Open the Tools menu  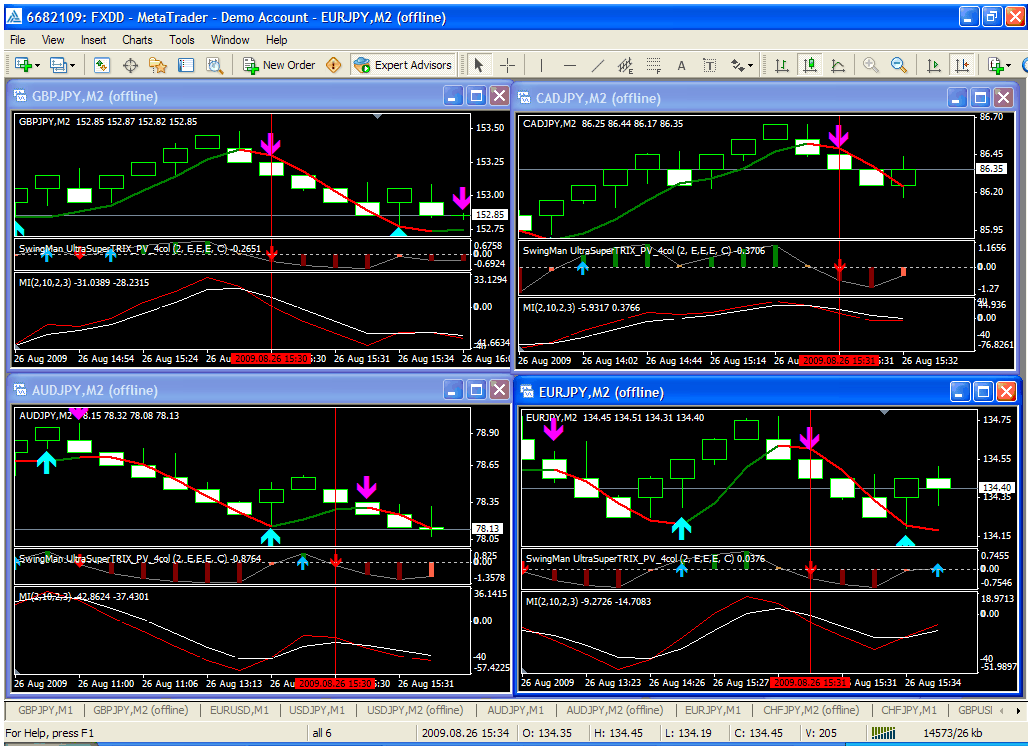coord(182,40)
